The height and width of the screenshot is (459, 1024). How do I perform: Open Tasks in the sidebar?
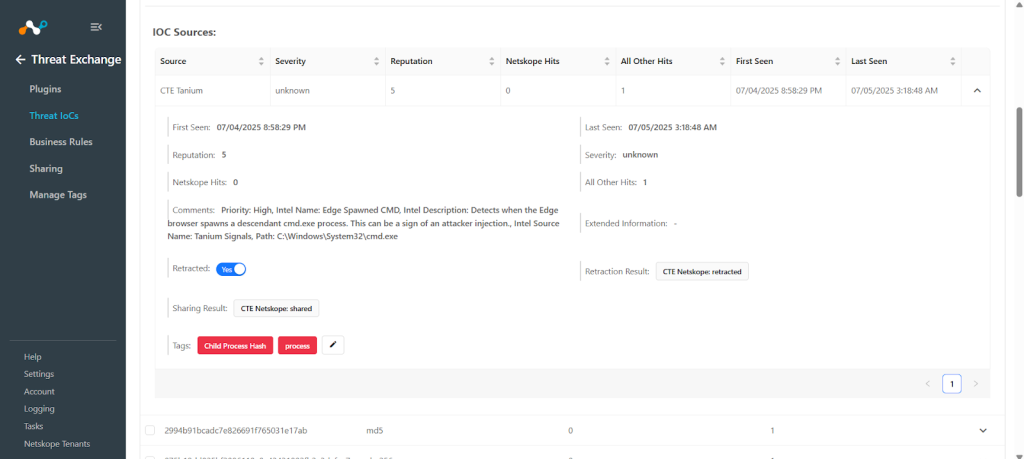tap(33, 426)
